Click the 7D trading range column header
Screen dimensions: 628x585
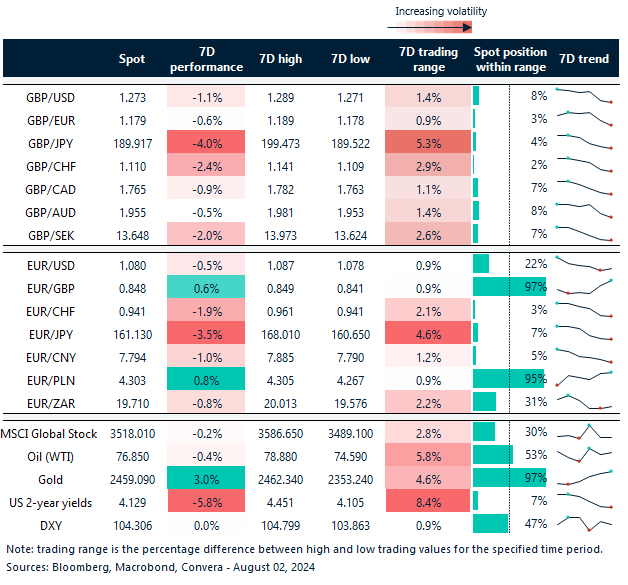[427, 59]
